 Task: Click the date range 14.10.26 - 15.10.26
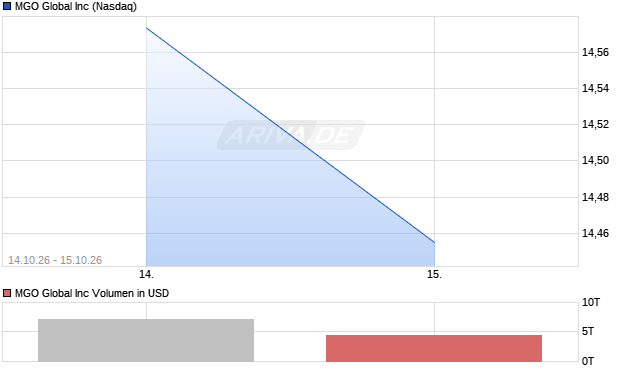coord(55,260)
